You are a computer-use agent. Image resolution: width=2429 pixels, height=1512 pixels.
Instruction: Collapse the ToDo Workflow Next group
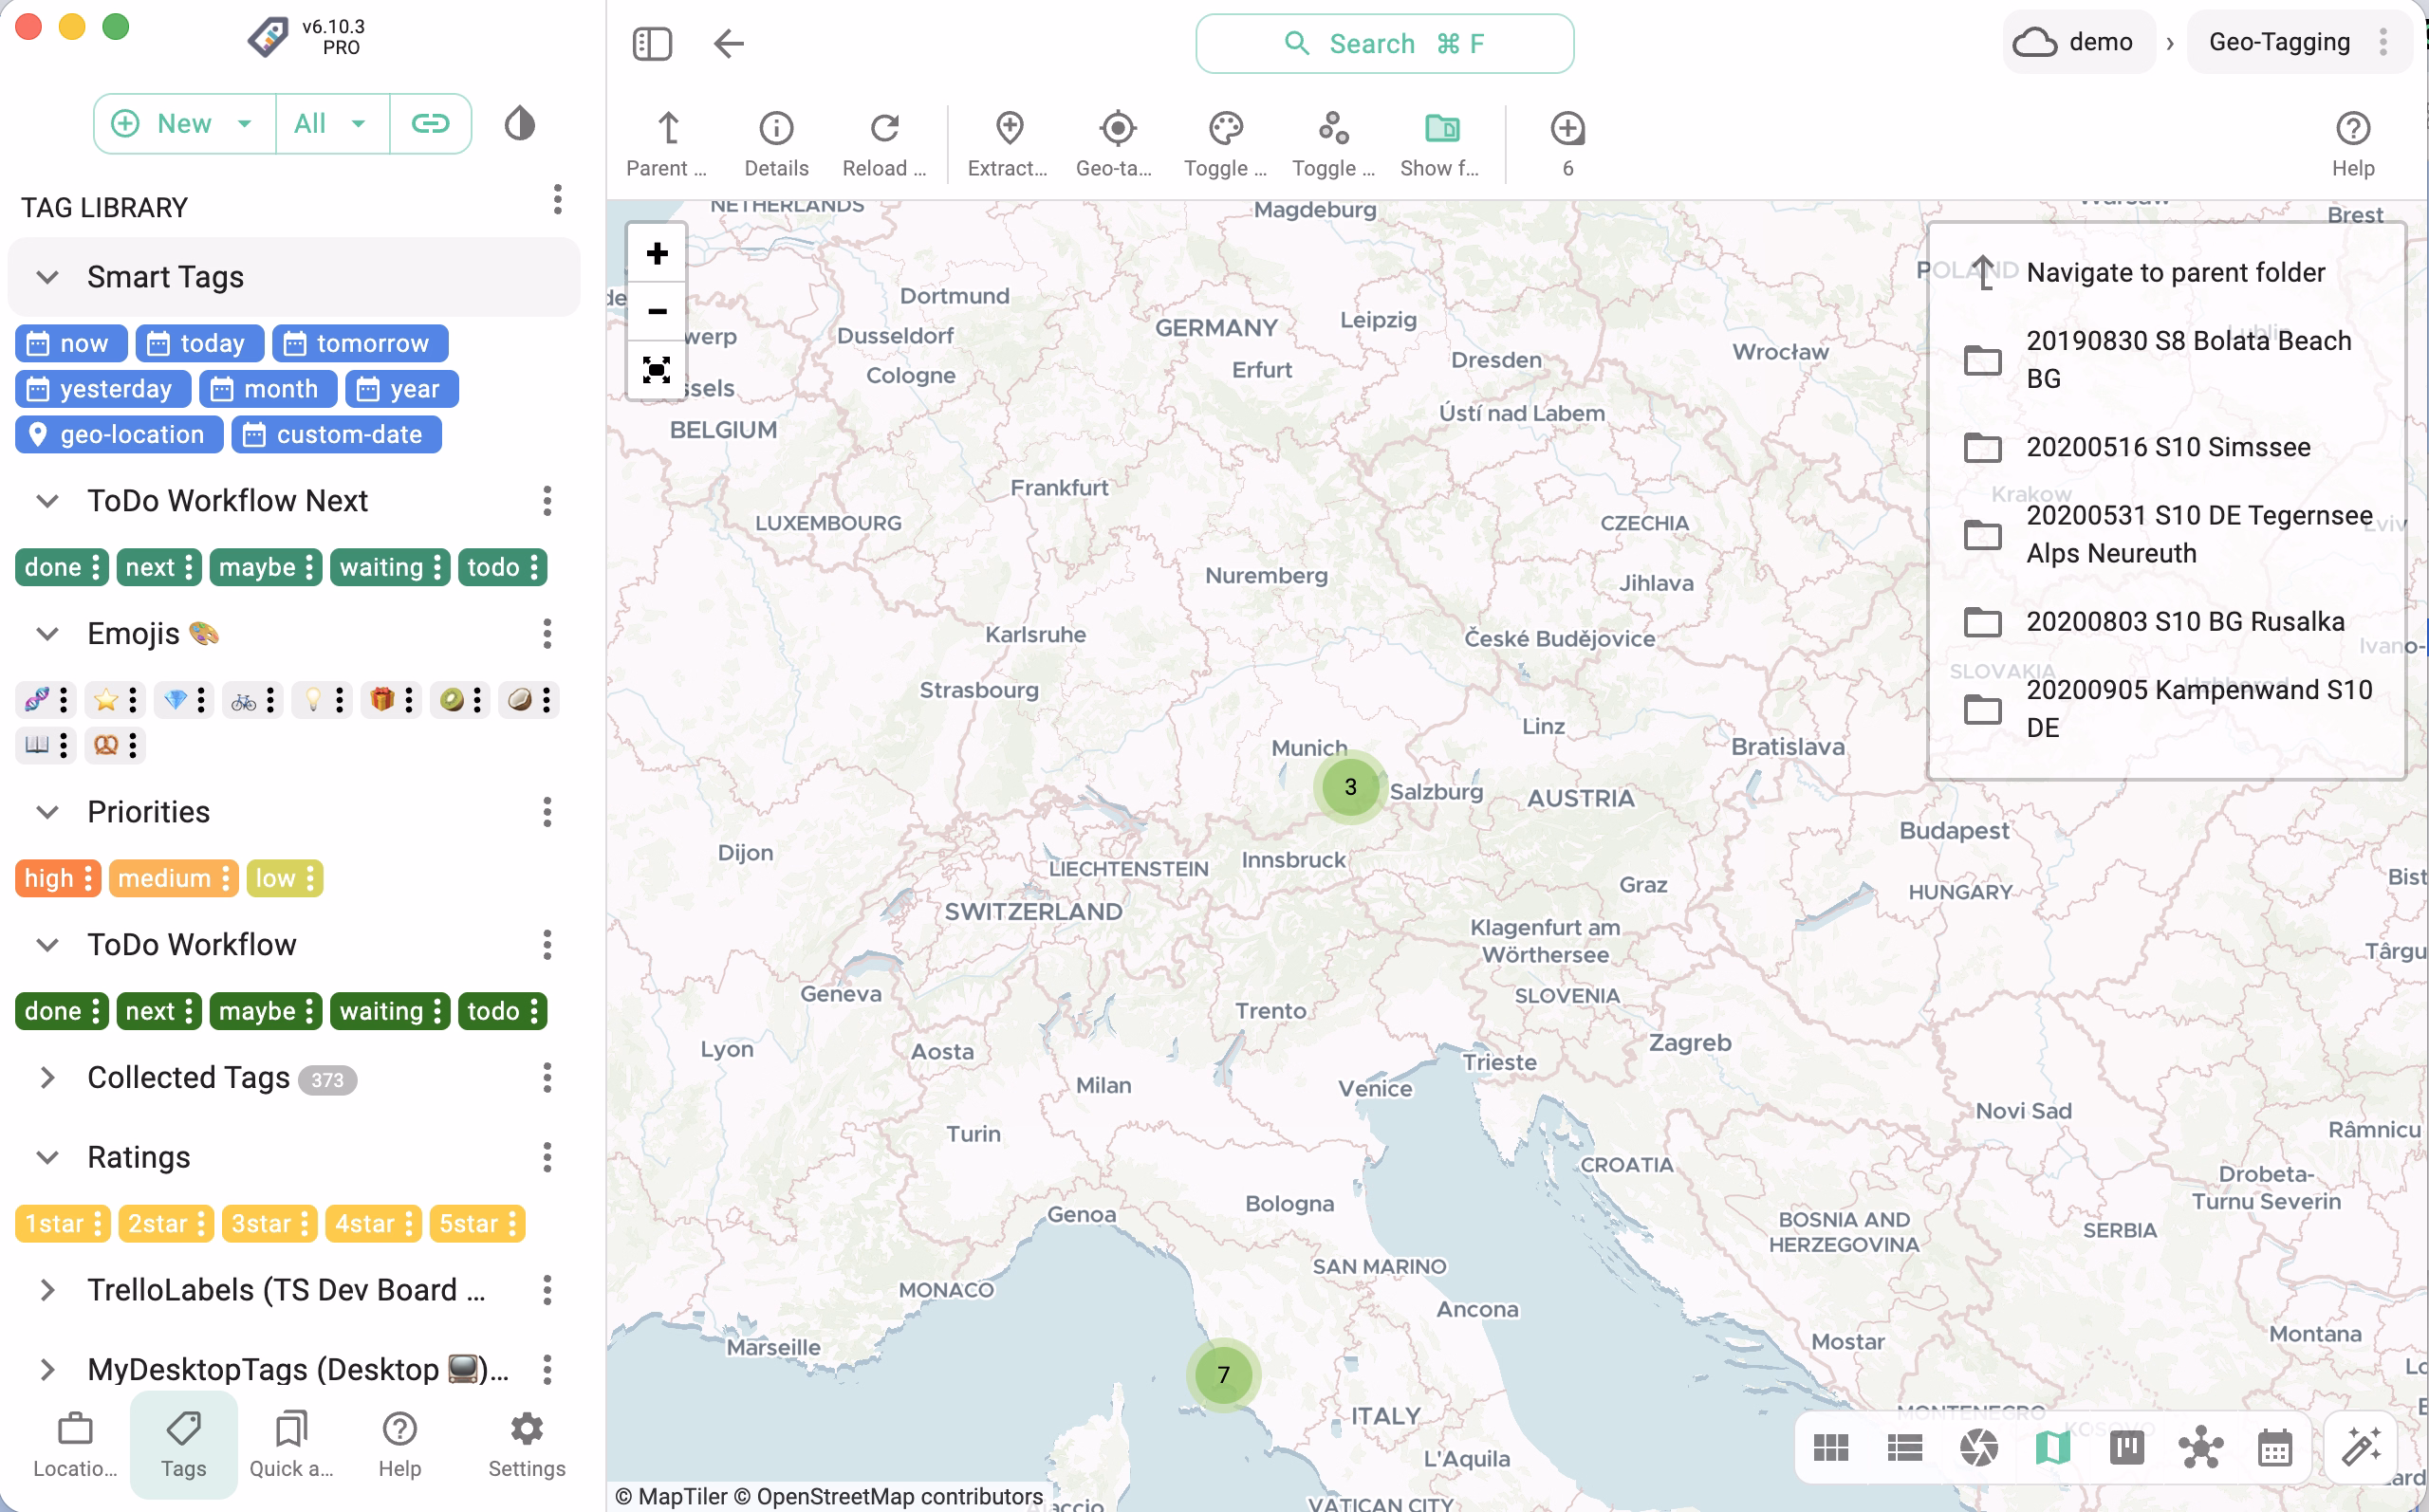(47, 500)
